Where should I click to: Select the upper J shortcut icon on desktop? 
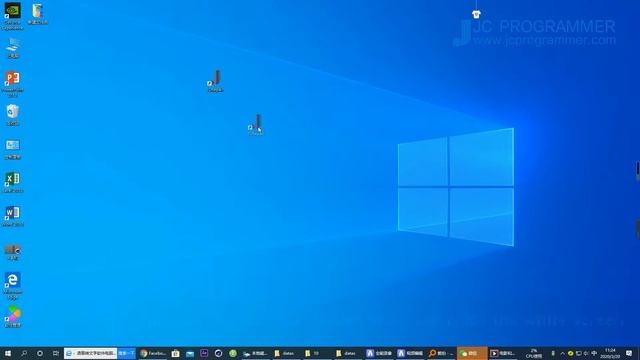(x=215, y=80)
